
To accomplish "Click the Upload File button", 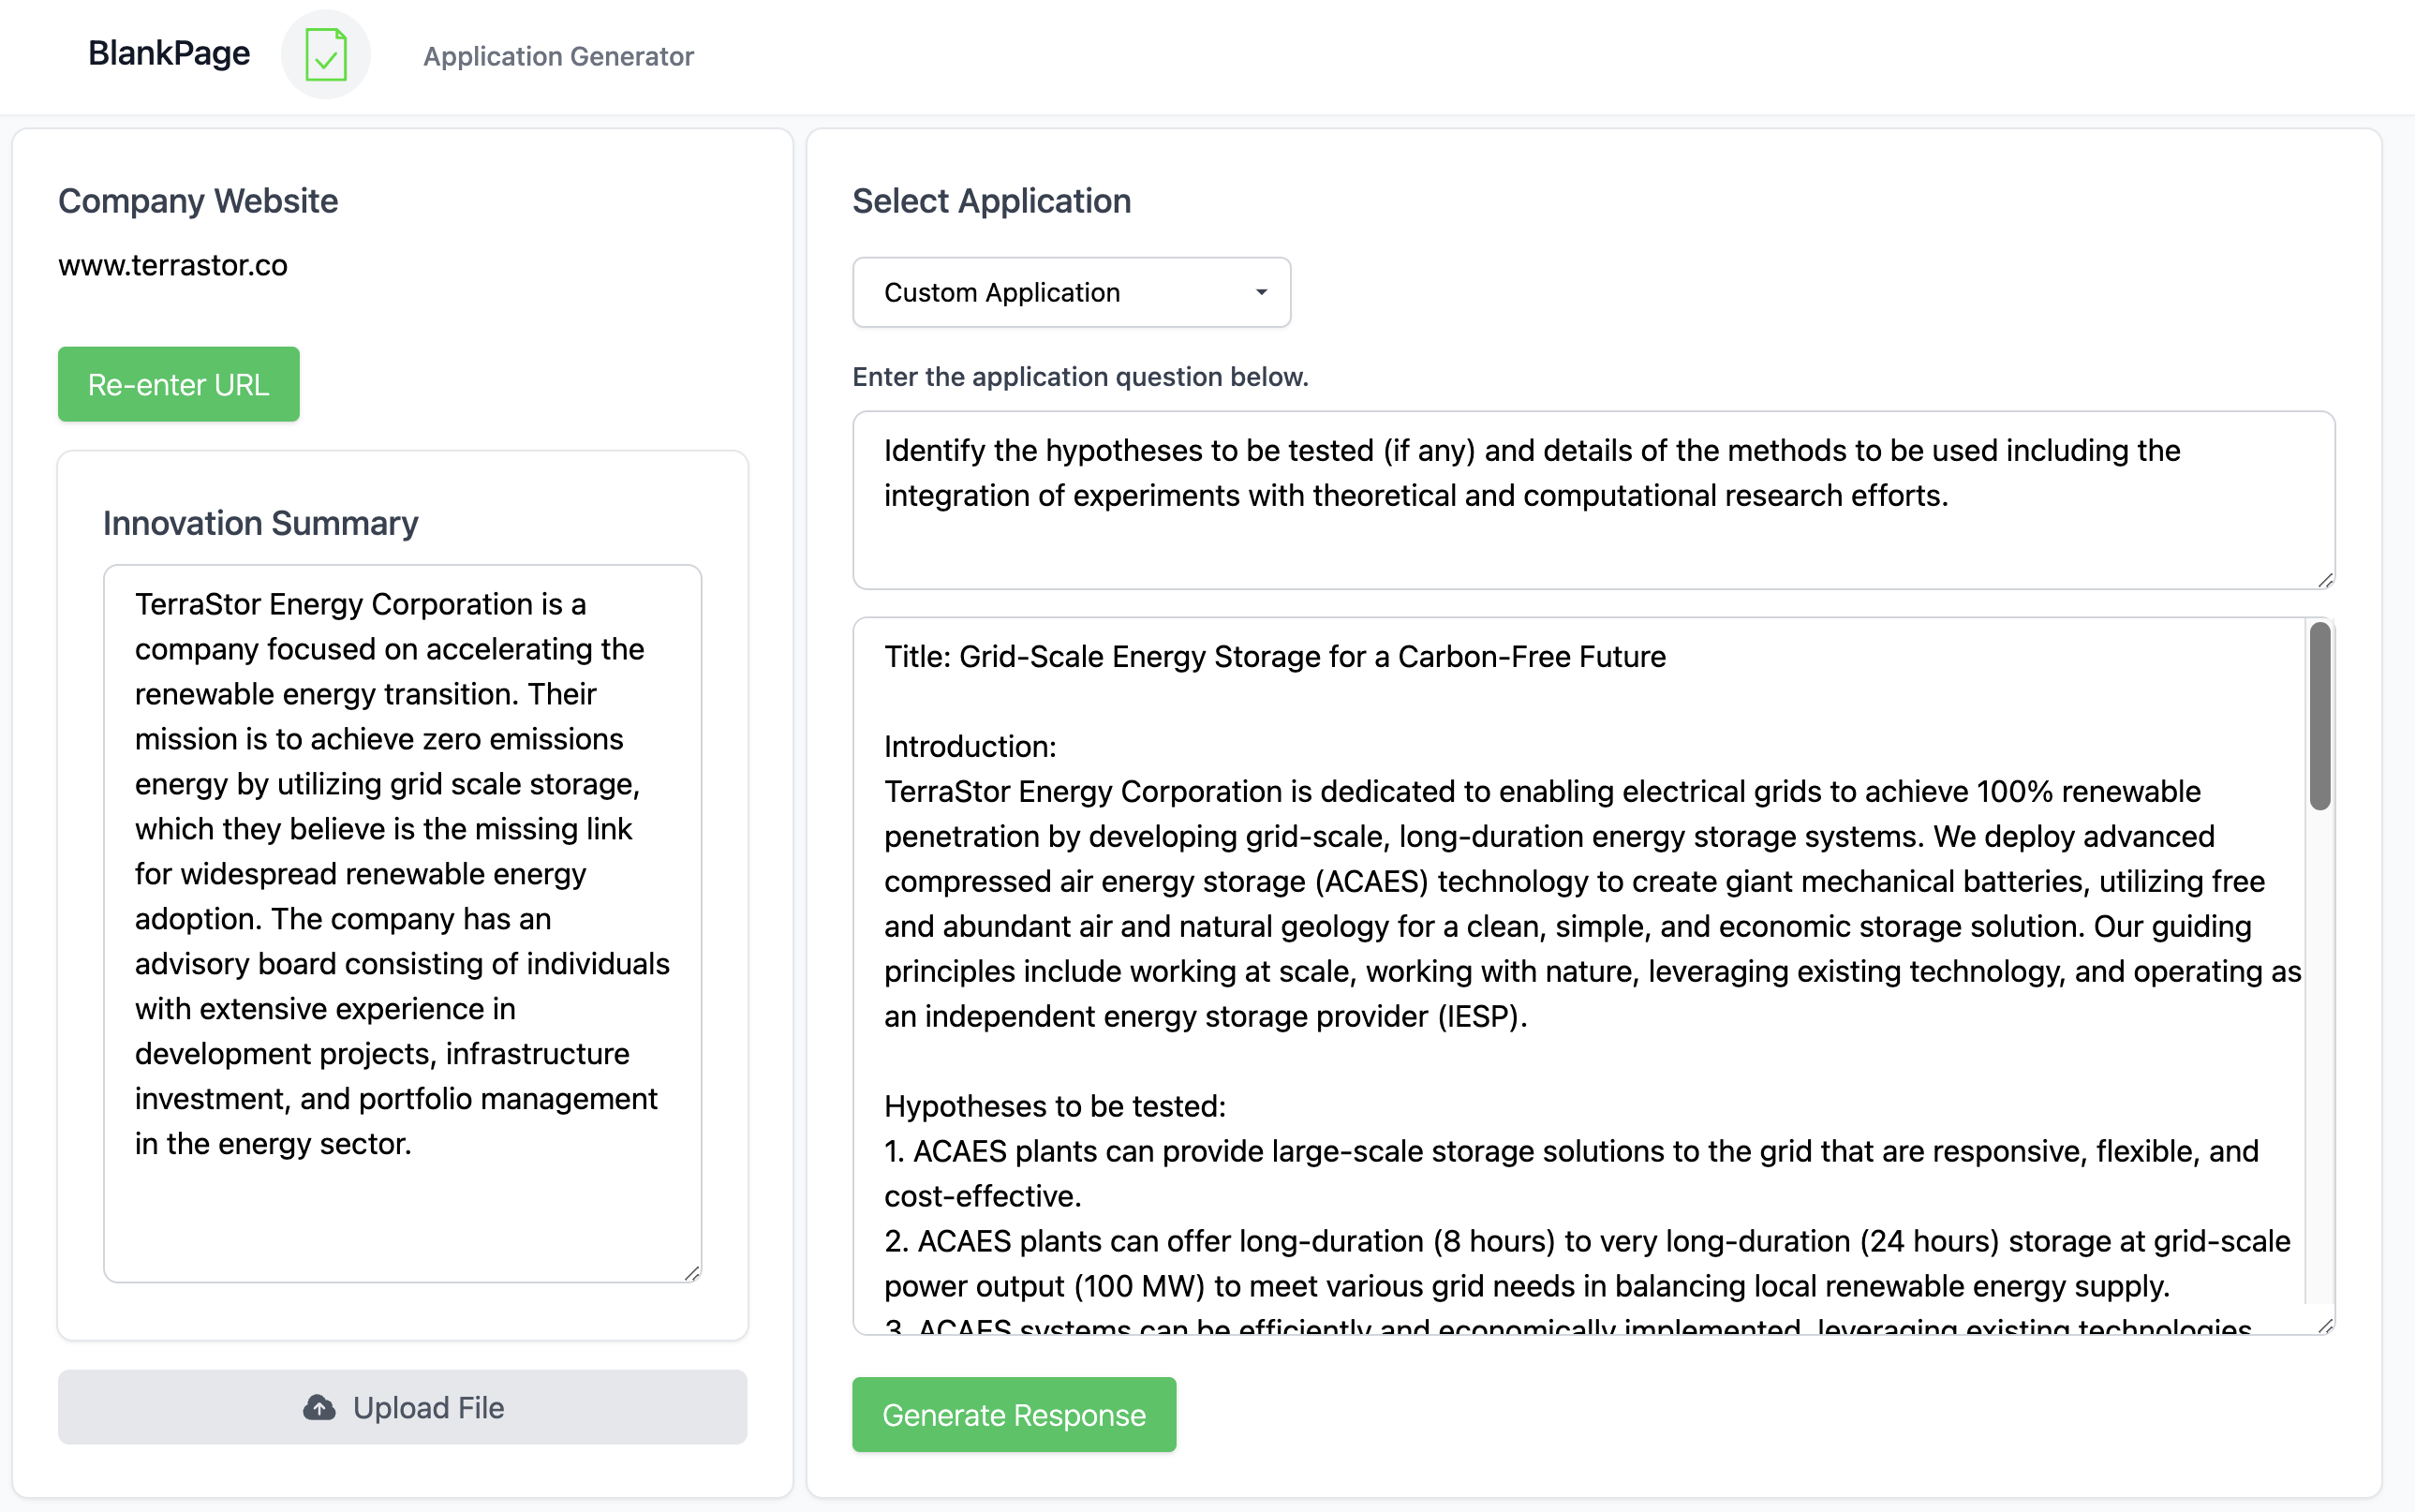I will (402, 1407).
